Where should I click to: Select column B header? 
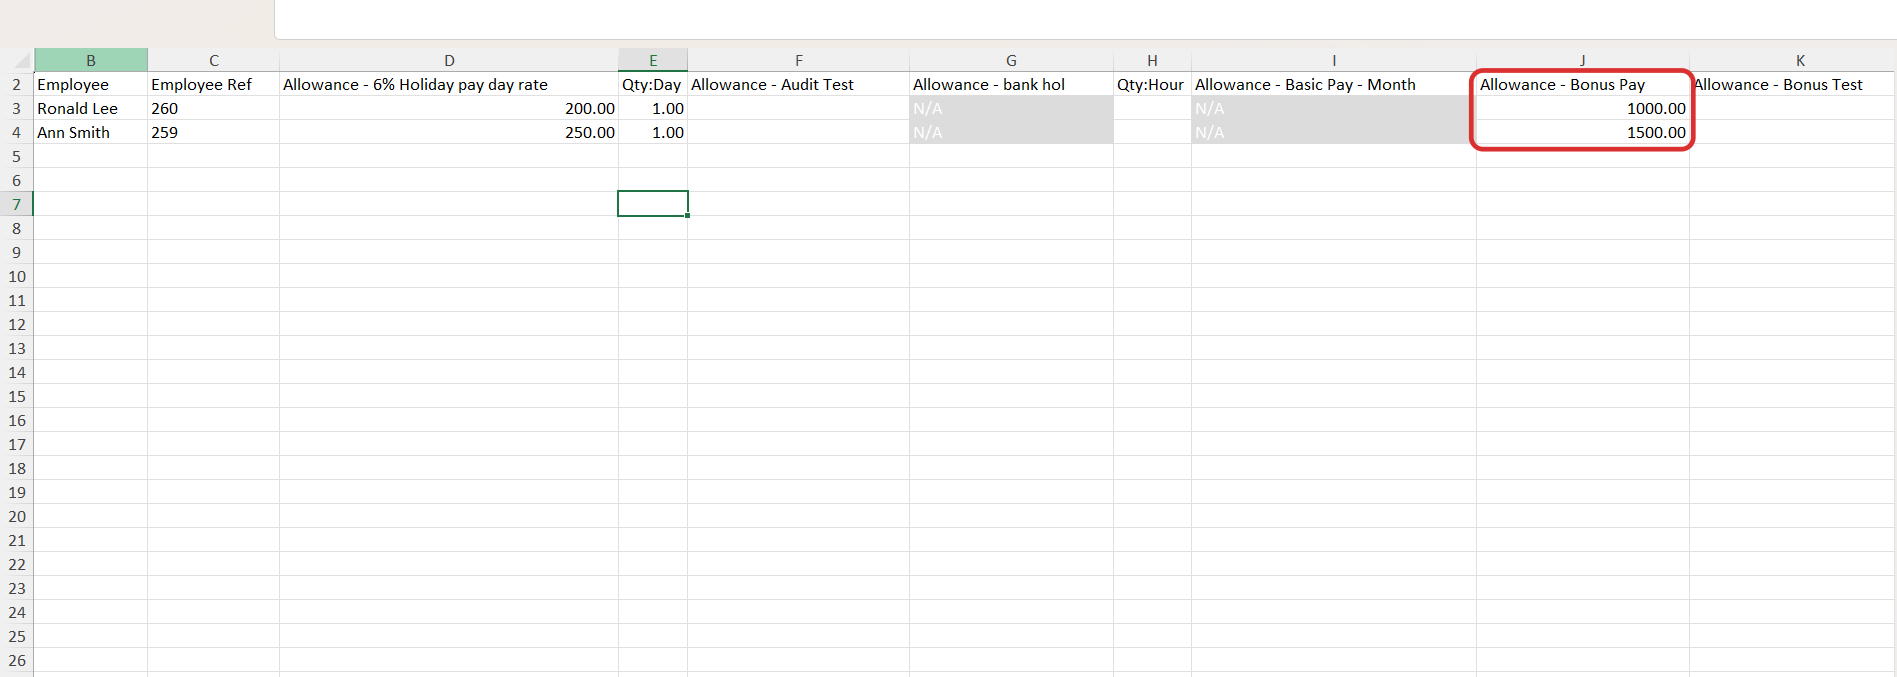click(91, 60)
